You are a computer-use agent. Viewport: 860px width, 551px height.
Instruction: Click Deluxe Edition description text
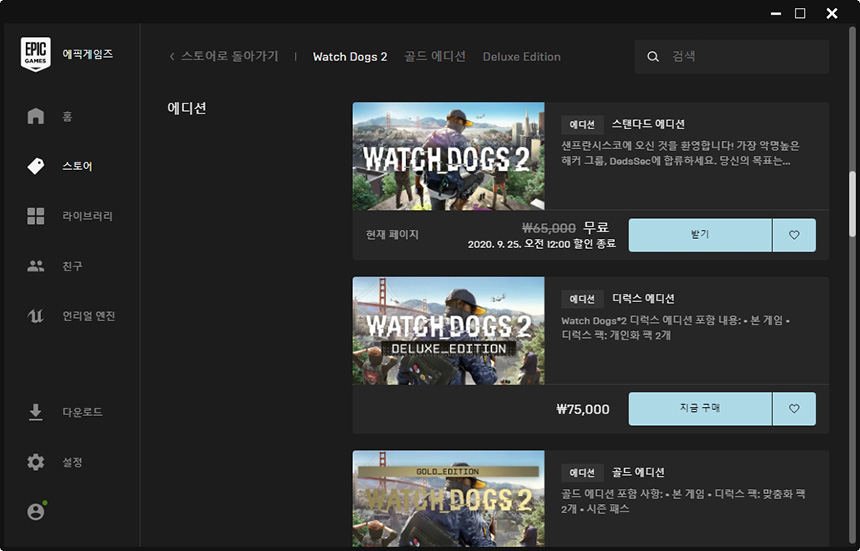pos(676,327)
